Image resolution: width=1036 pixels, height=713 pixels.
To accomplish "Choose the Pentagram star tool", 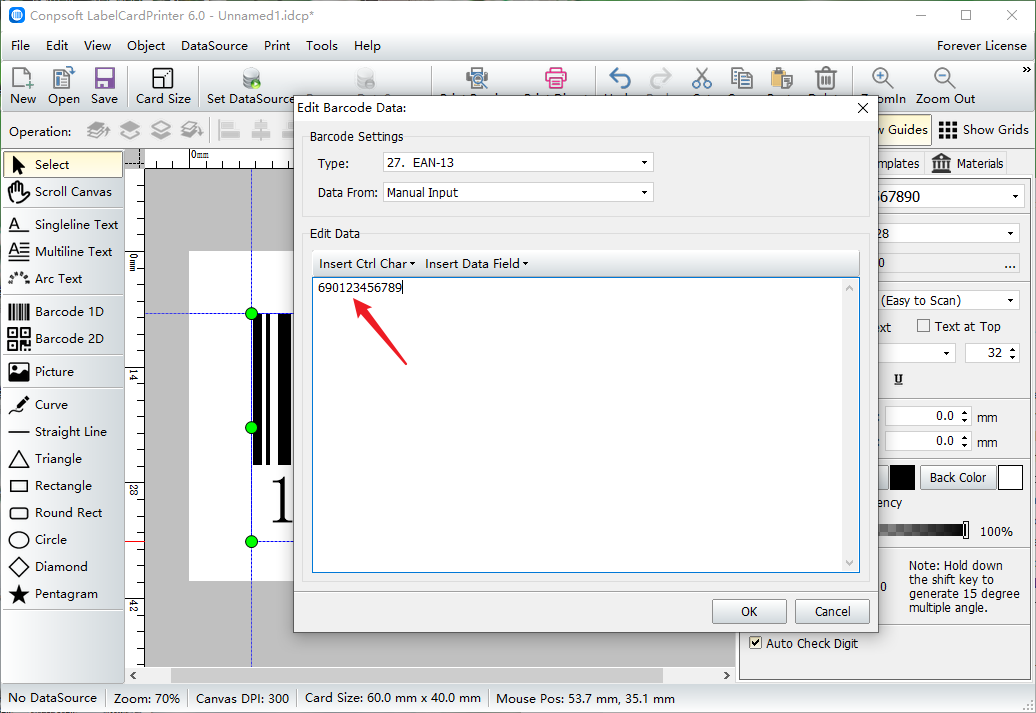I will point(63,594).
